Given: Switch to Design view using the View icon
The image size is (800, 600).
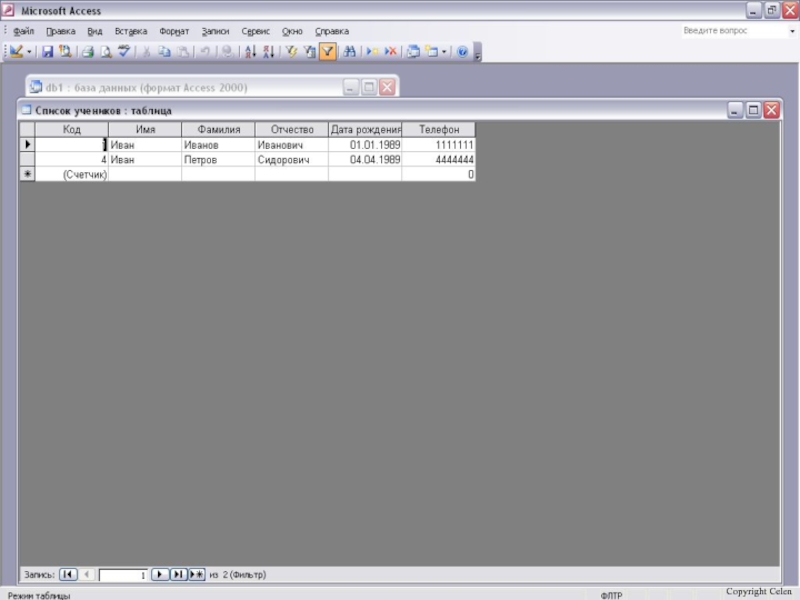Looking at the screenshot, I should tap(16, 52).
